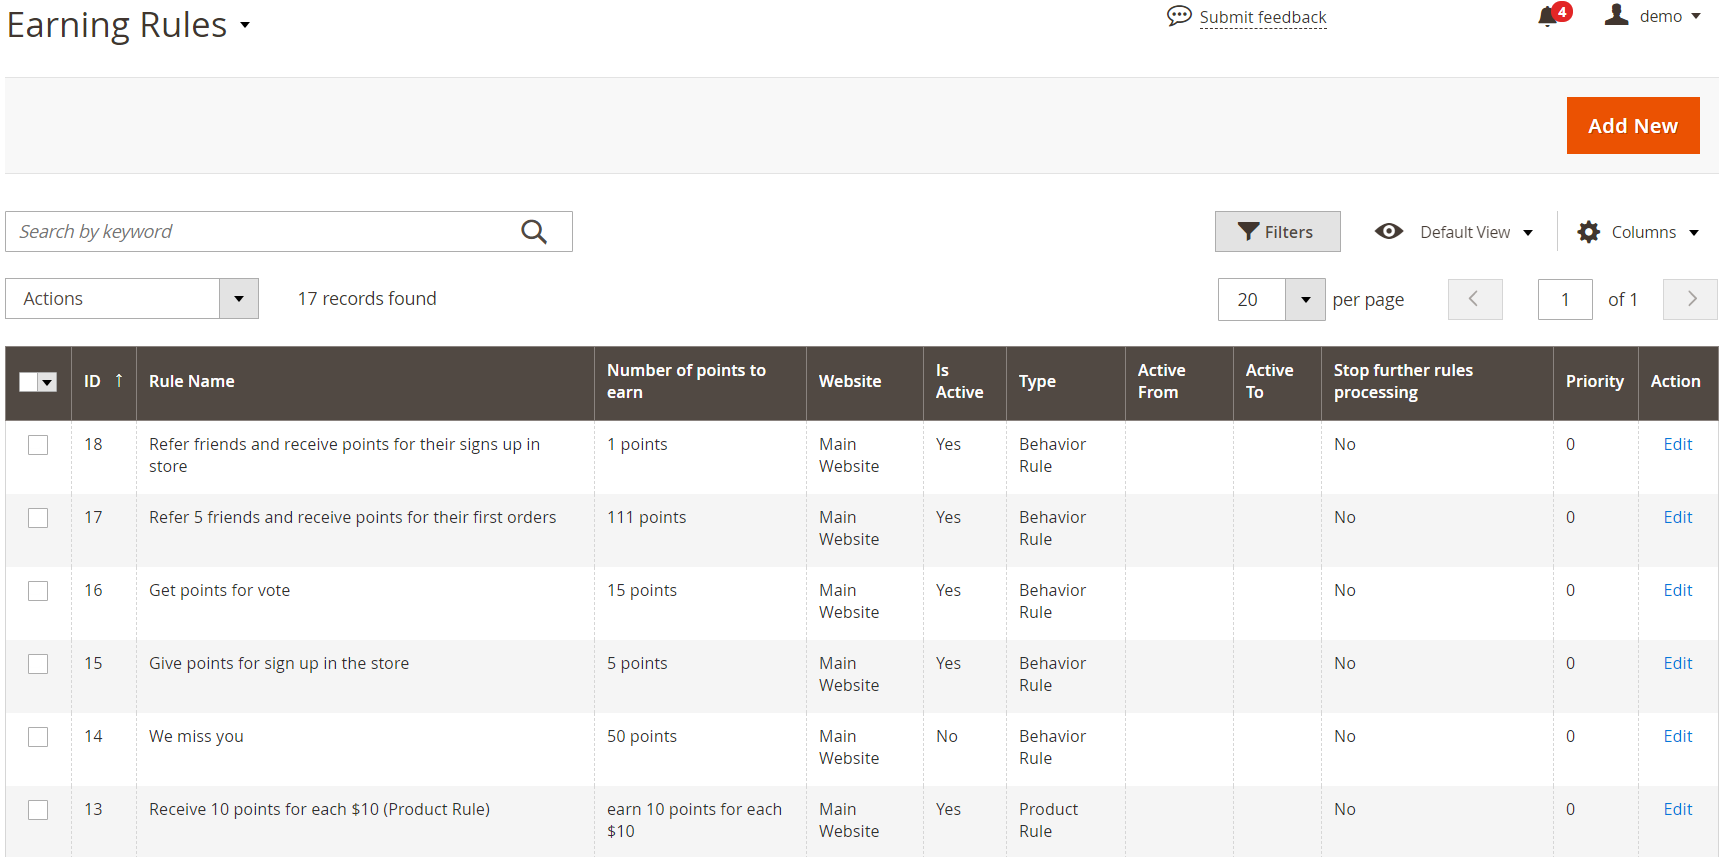The height and width of the screenshot is (857, 1721).
Task: Click the 'We miss you' rule name
Action: pyautogui.click(x=196, y=736)
